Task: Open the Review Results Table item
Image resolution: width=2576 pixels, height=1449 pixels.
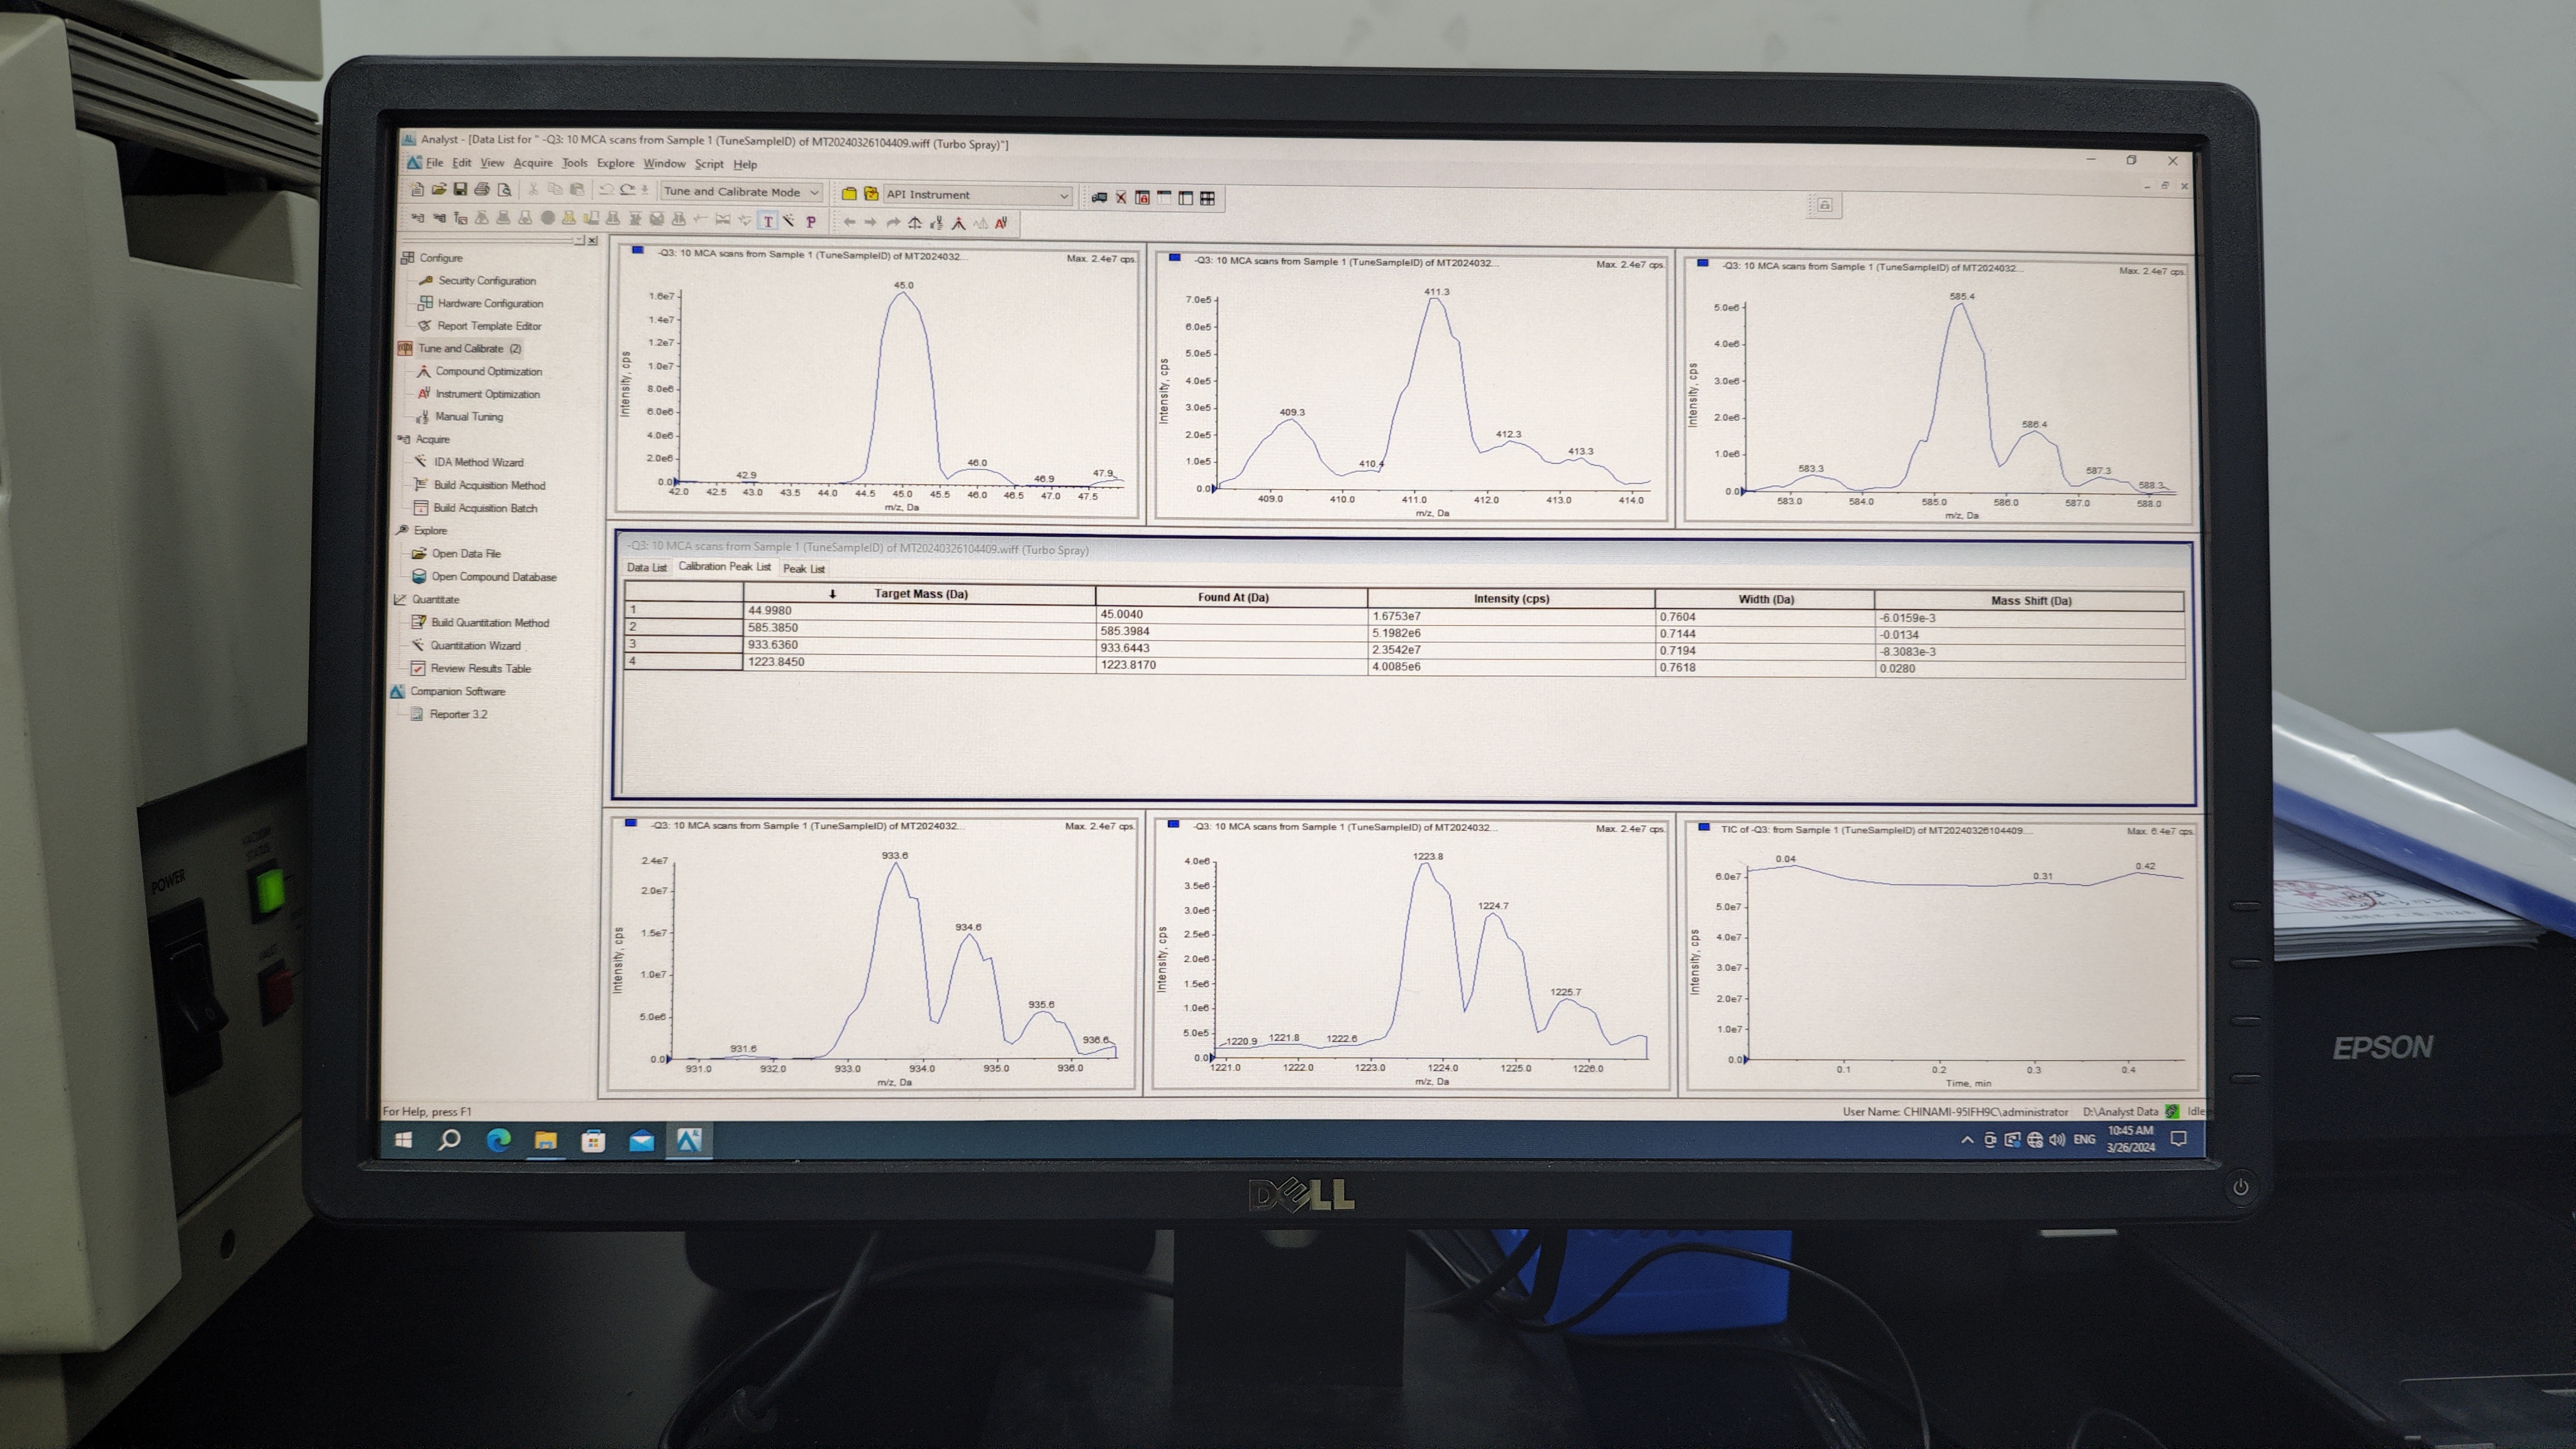Action: (480, 669)
